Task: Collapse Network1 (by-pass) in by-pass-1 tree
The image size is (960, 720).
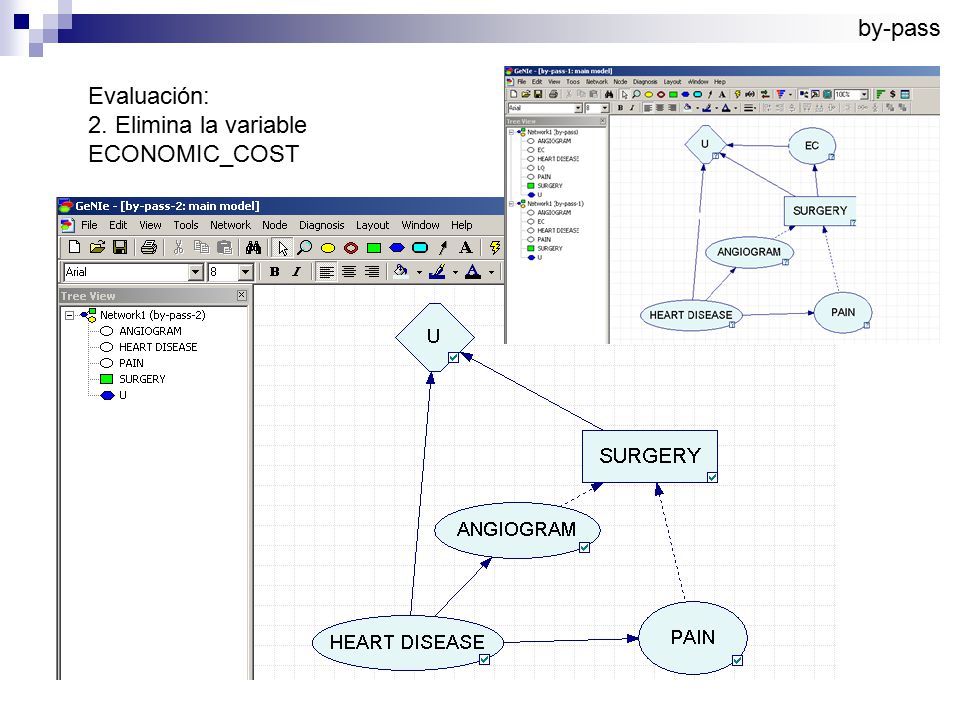Action: pyautogui.click(x=511, y=132)
